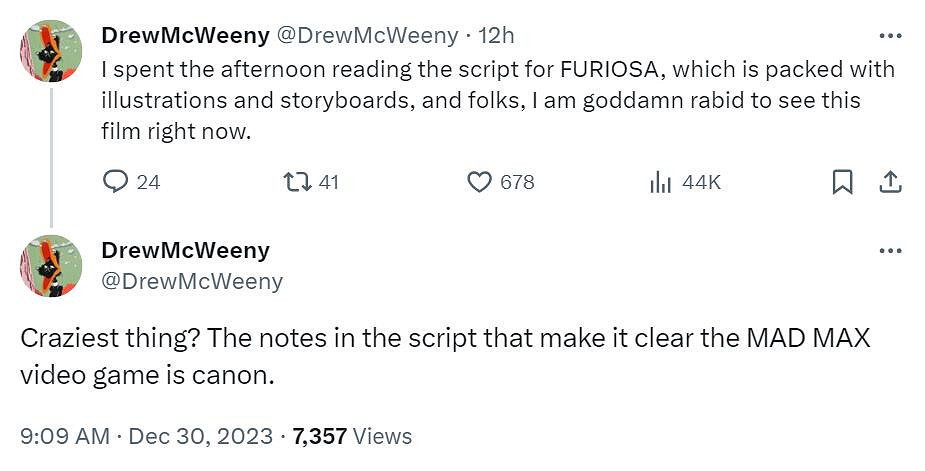Open DrewMcWeeny display name in first tweet
The height and width of the screenshot is (471, 925).
click(186, 36)
